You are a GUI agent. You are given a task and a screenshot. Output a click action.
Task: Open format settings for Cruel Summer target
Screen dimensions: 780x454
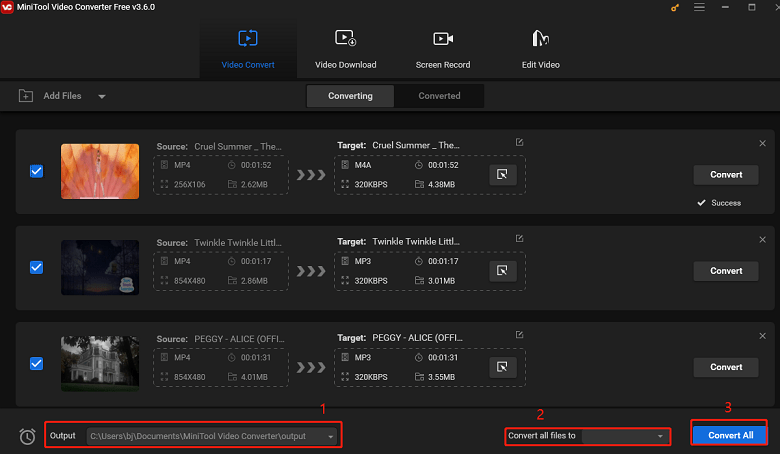pos(502,175)
